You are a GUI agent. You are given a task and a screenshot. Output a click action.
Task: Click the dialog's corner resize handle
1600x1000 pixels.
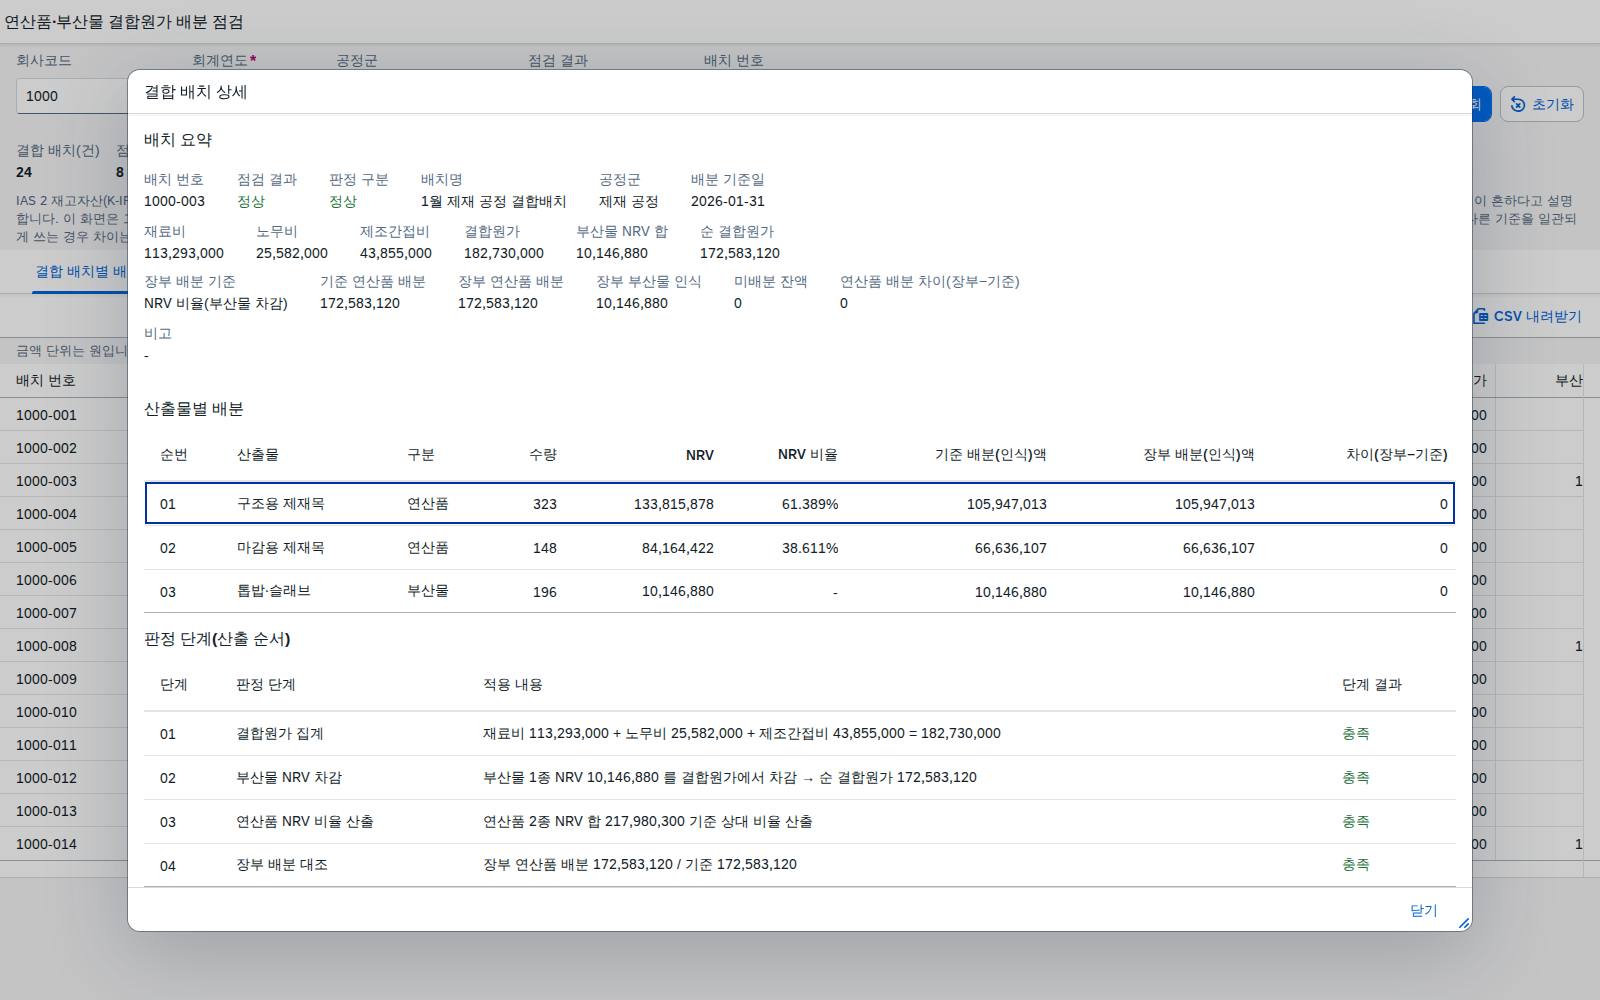click(x=1464, y=923)
